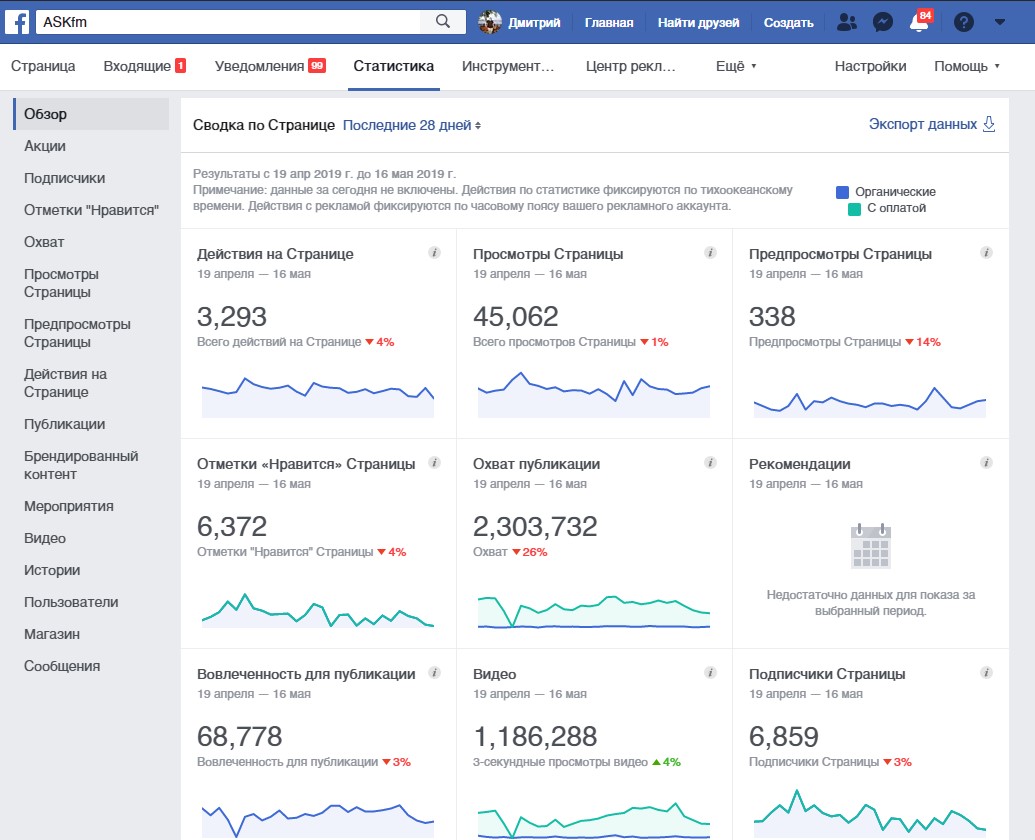1035x840 pixels.
Task: Go to Главная in top bar
Action: click(609, 22)
